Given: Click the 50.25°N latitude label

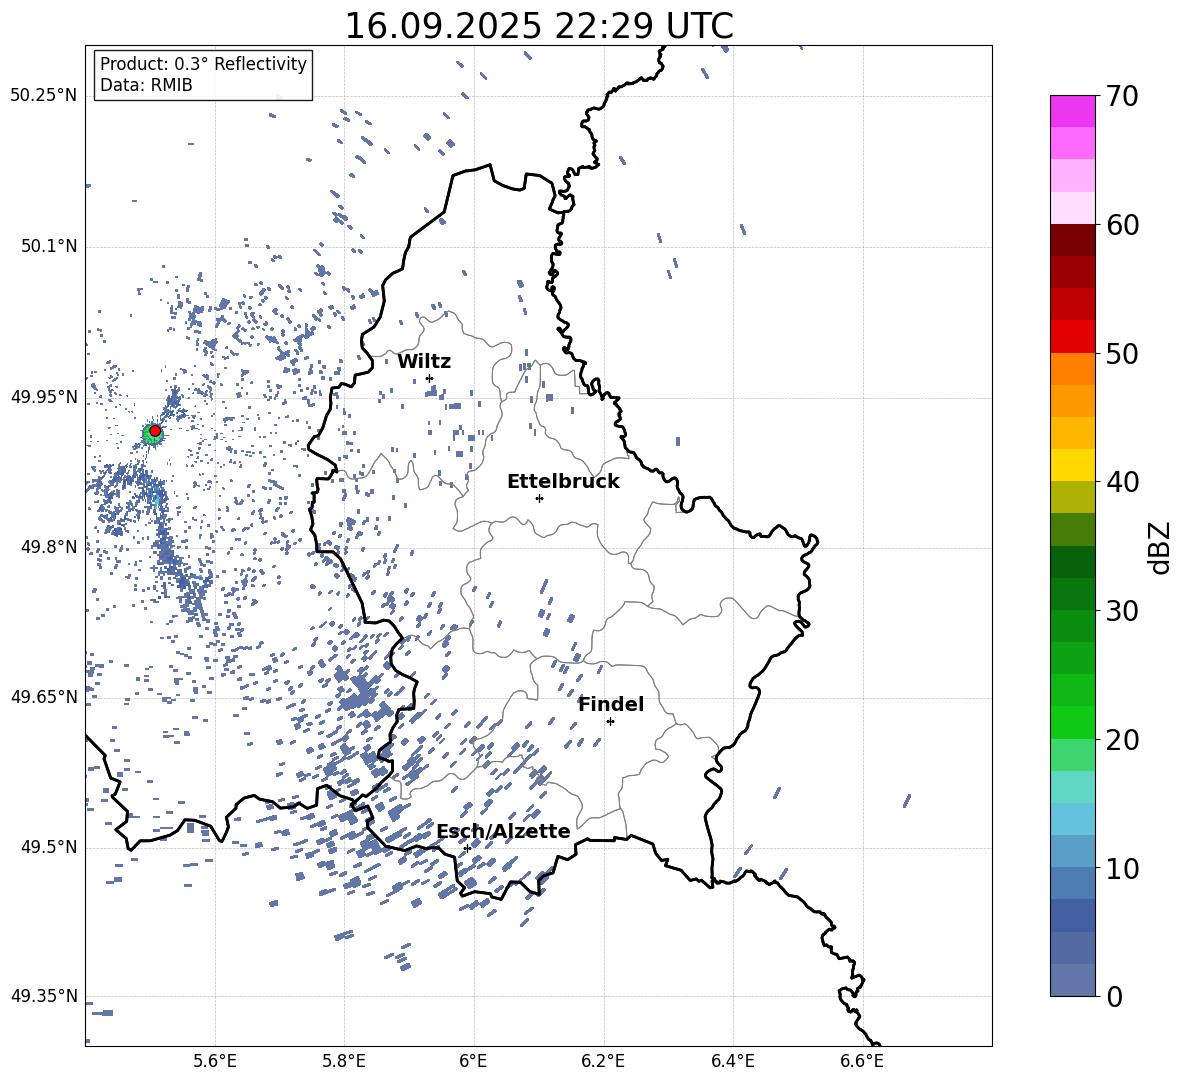Looking at the screenshot, I should (x=43, y=96).
